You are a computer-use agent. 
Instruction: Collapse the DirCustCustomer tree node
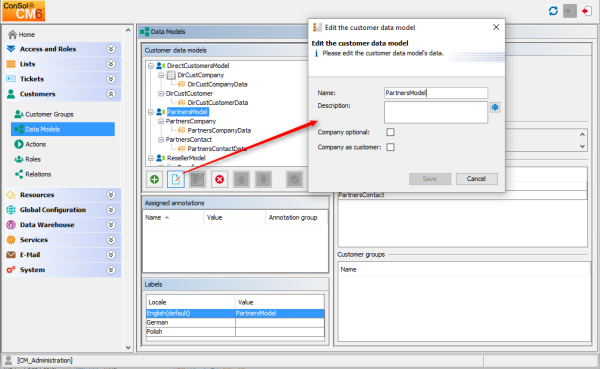click(161, 93)
